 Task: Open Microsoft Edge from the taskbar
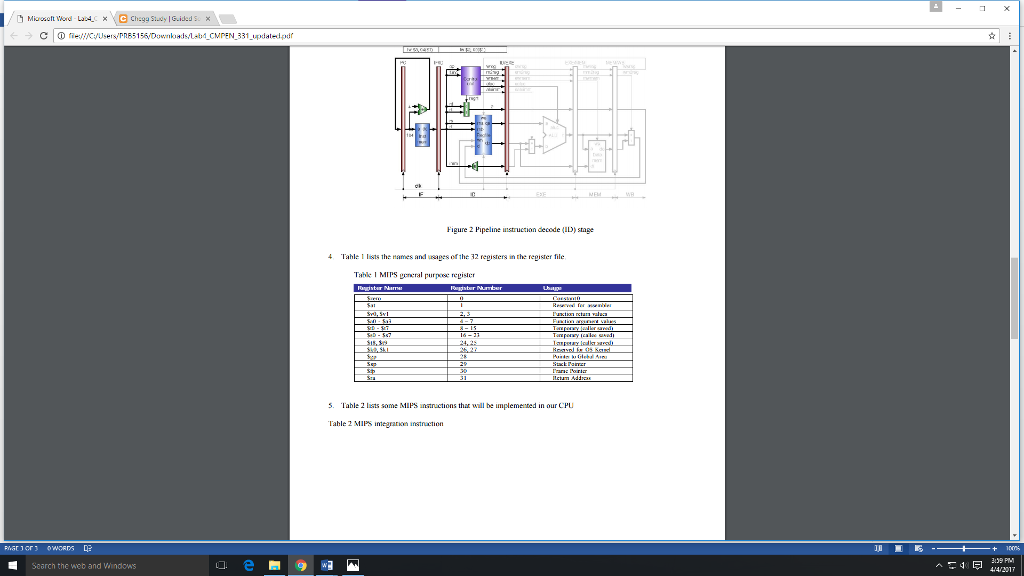click(x=248, y=565)
